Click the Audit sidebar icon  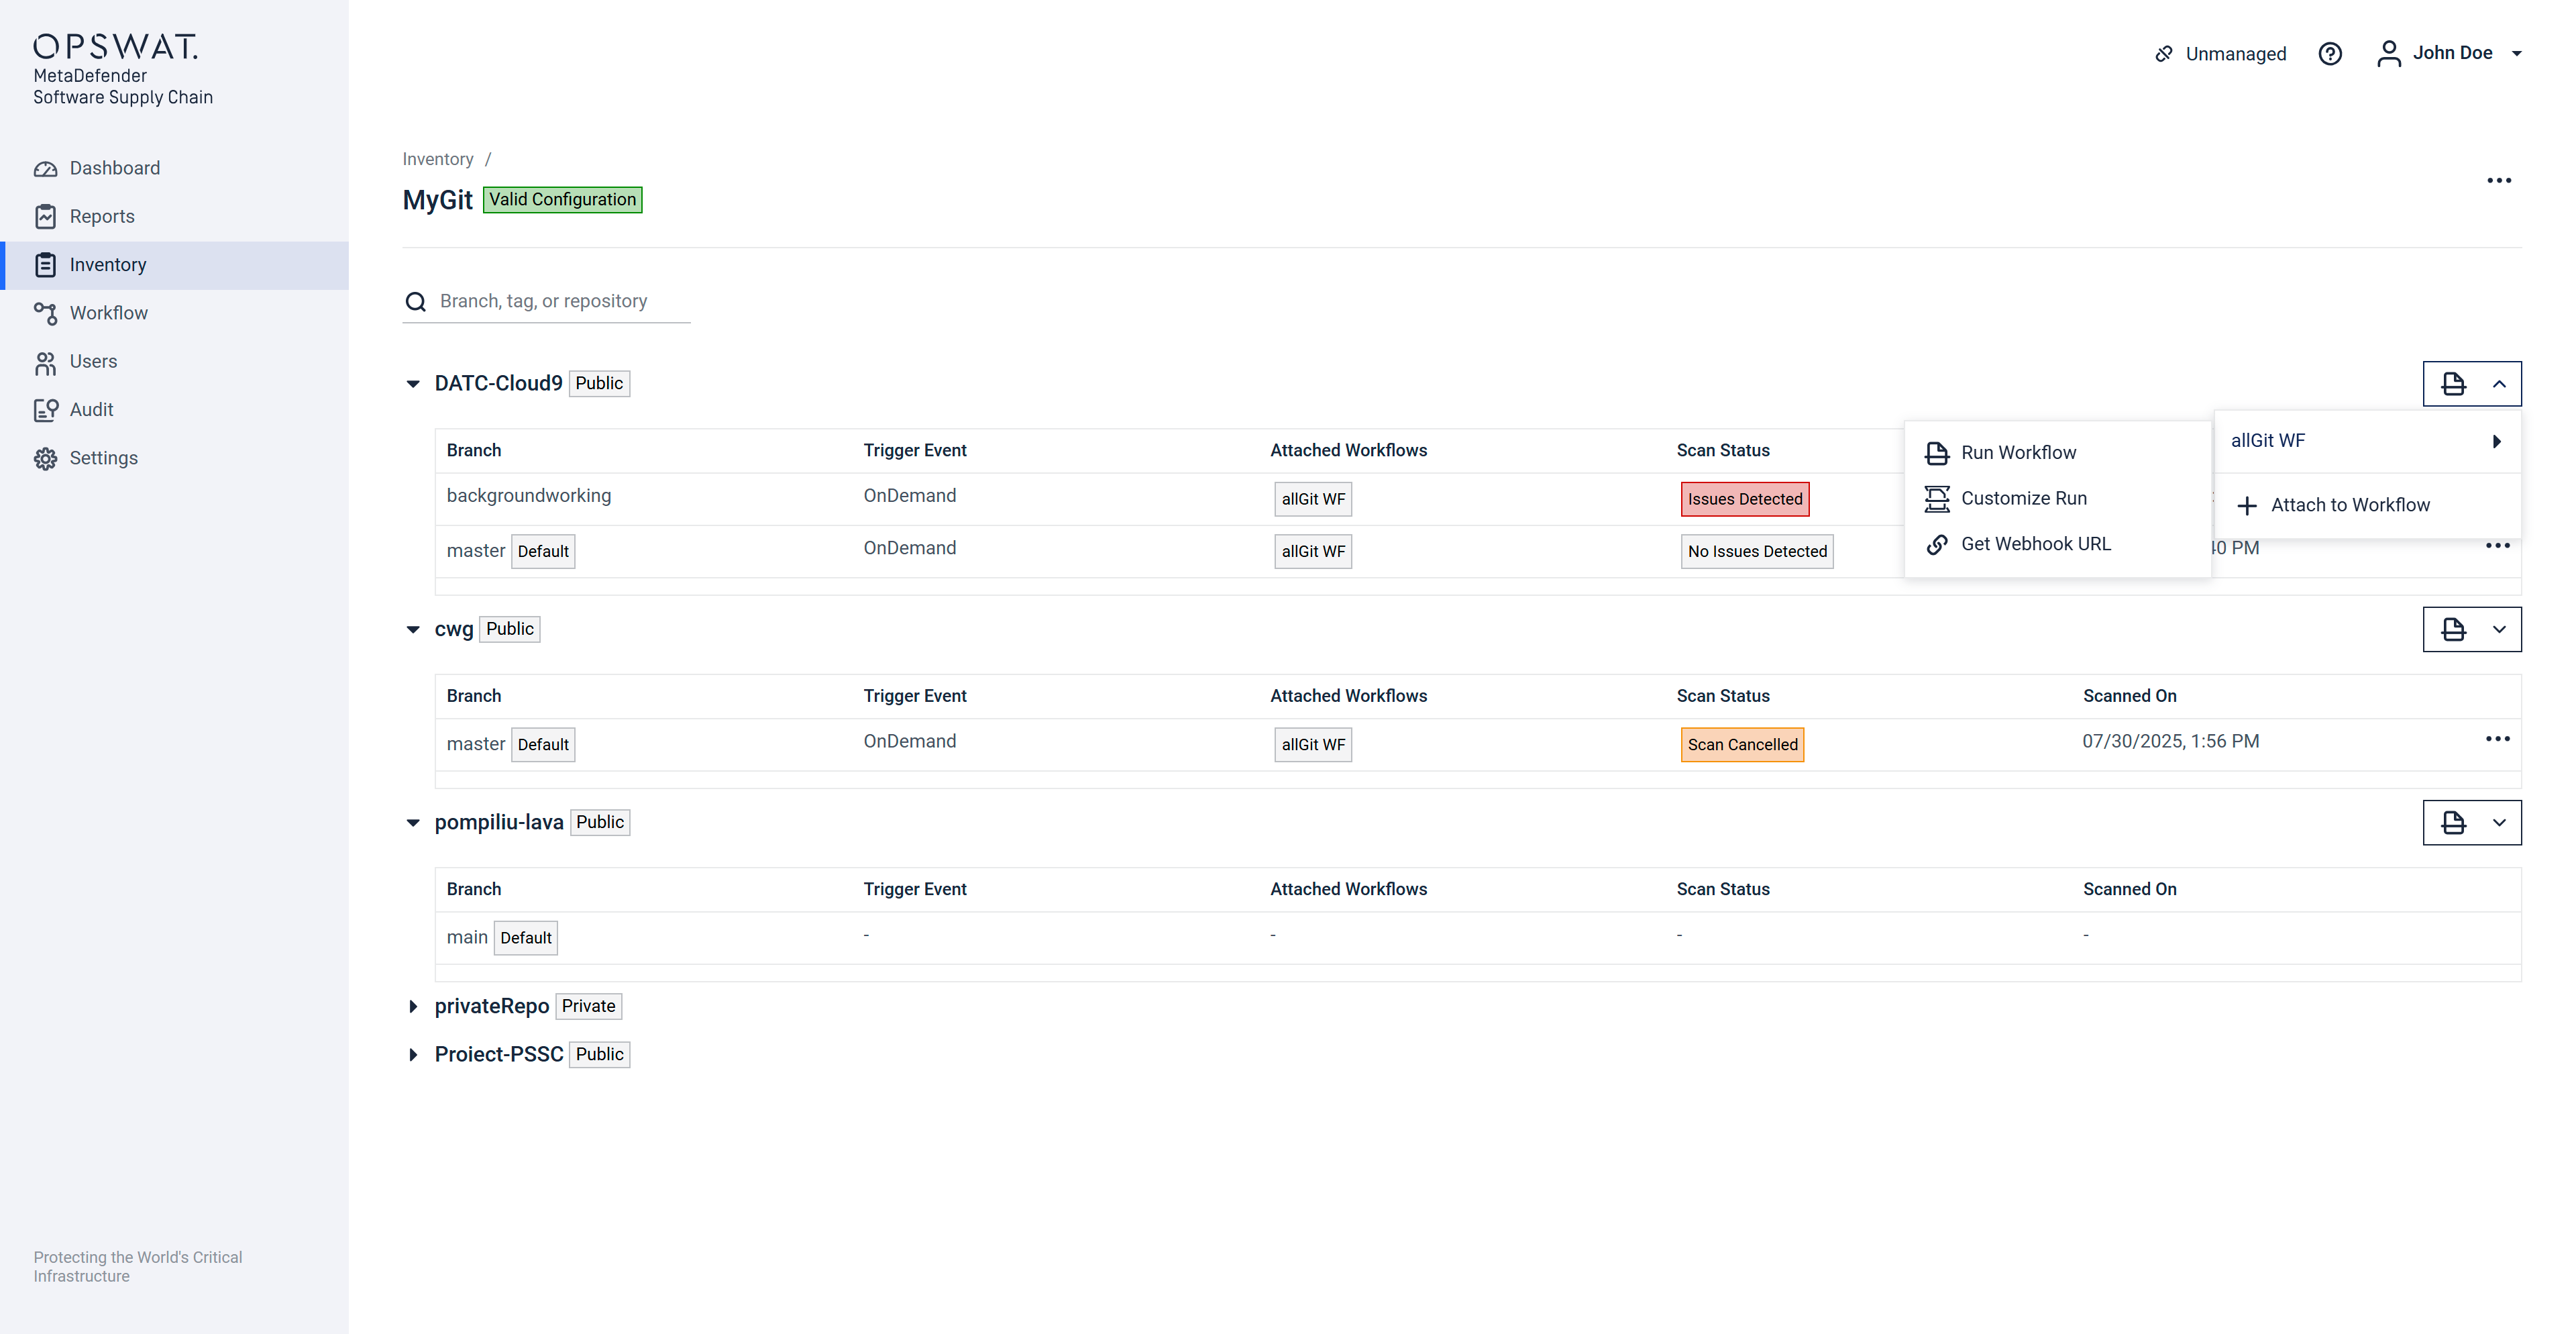(x=45, y=410)
